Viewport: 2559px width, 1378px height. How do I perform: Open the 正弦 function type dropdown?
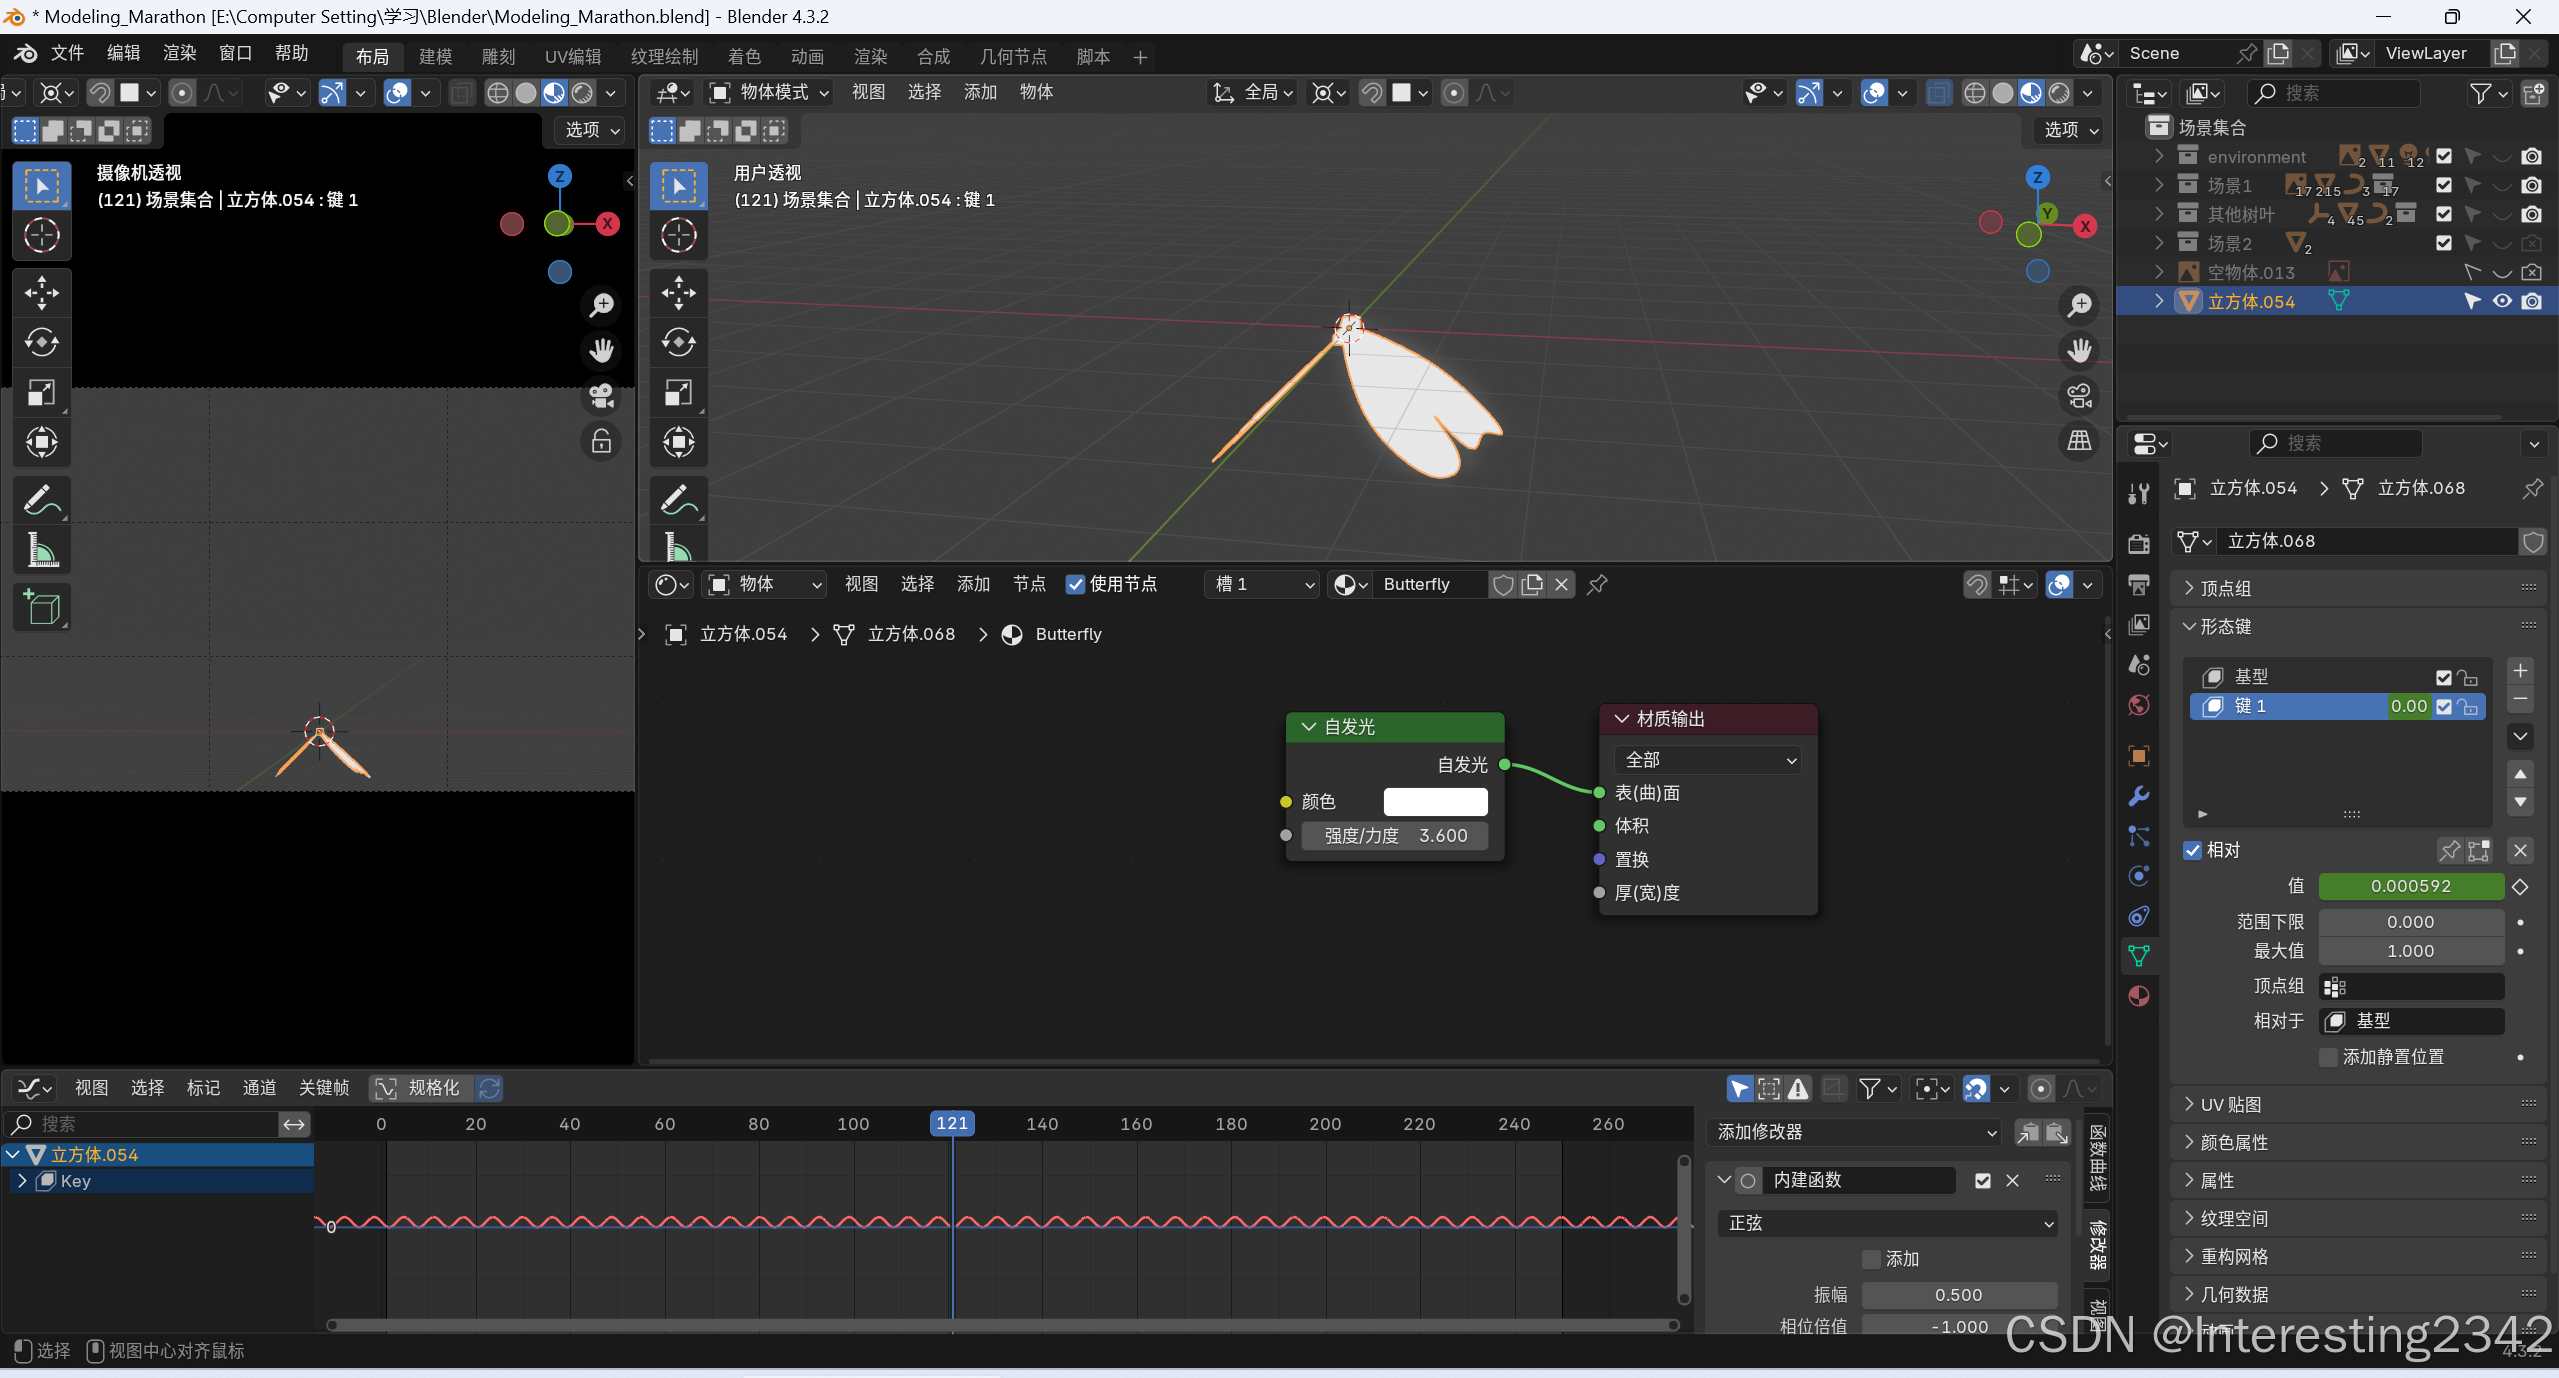pyautogui.click(x=1887, y=1223)
